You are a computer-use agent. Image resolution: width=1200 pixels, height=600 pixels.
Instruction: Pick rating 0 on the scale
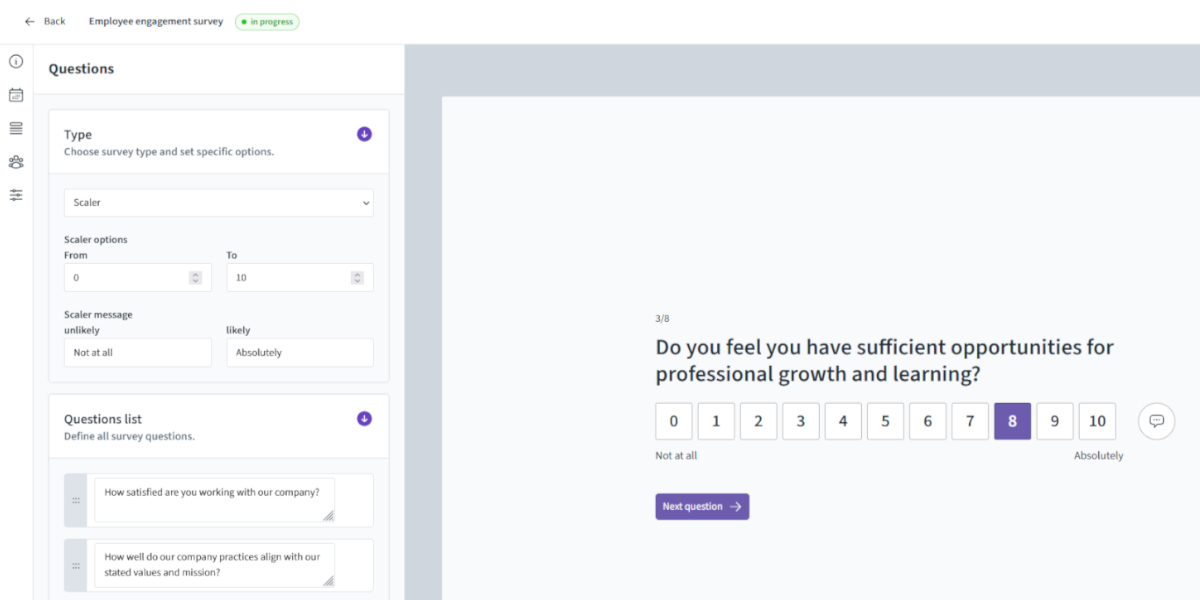(674, 421)
